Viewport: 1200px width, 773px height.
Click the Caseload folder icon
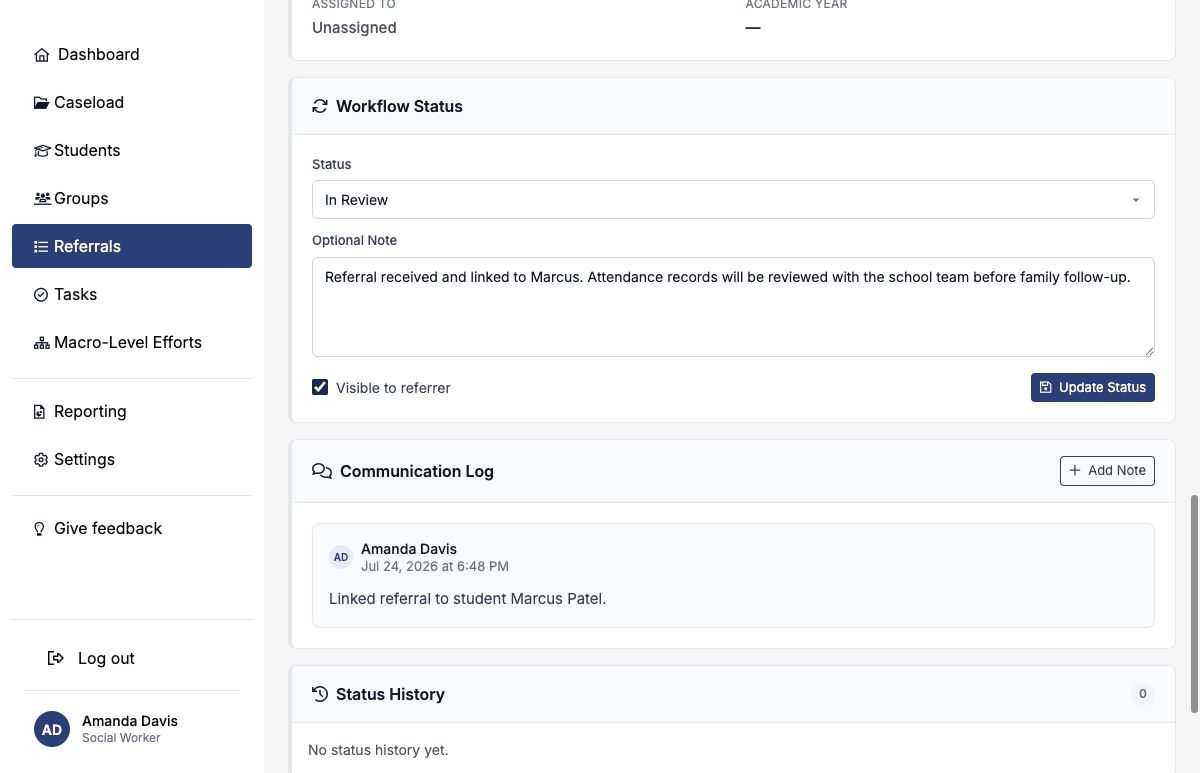coord(41,103)
